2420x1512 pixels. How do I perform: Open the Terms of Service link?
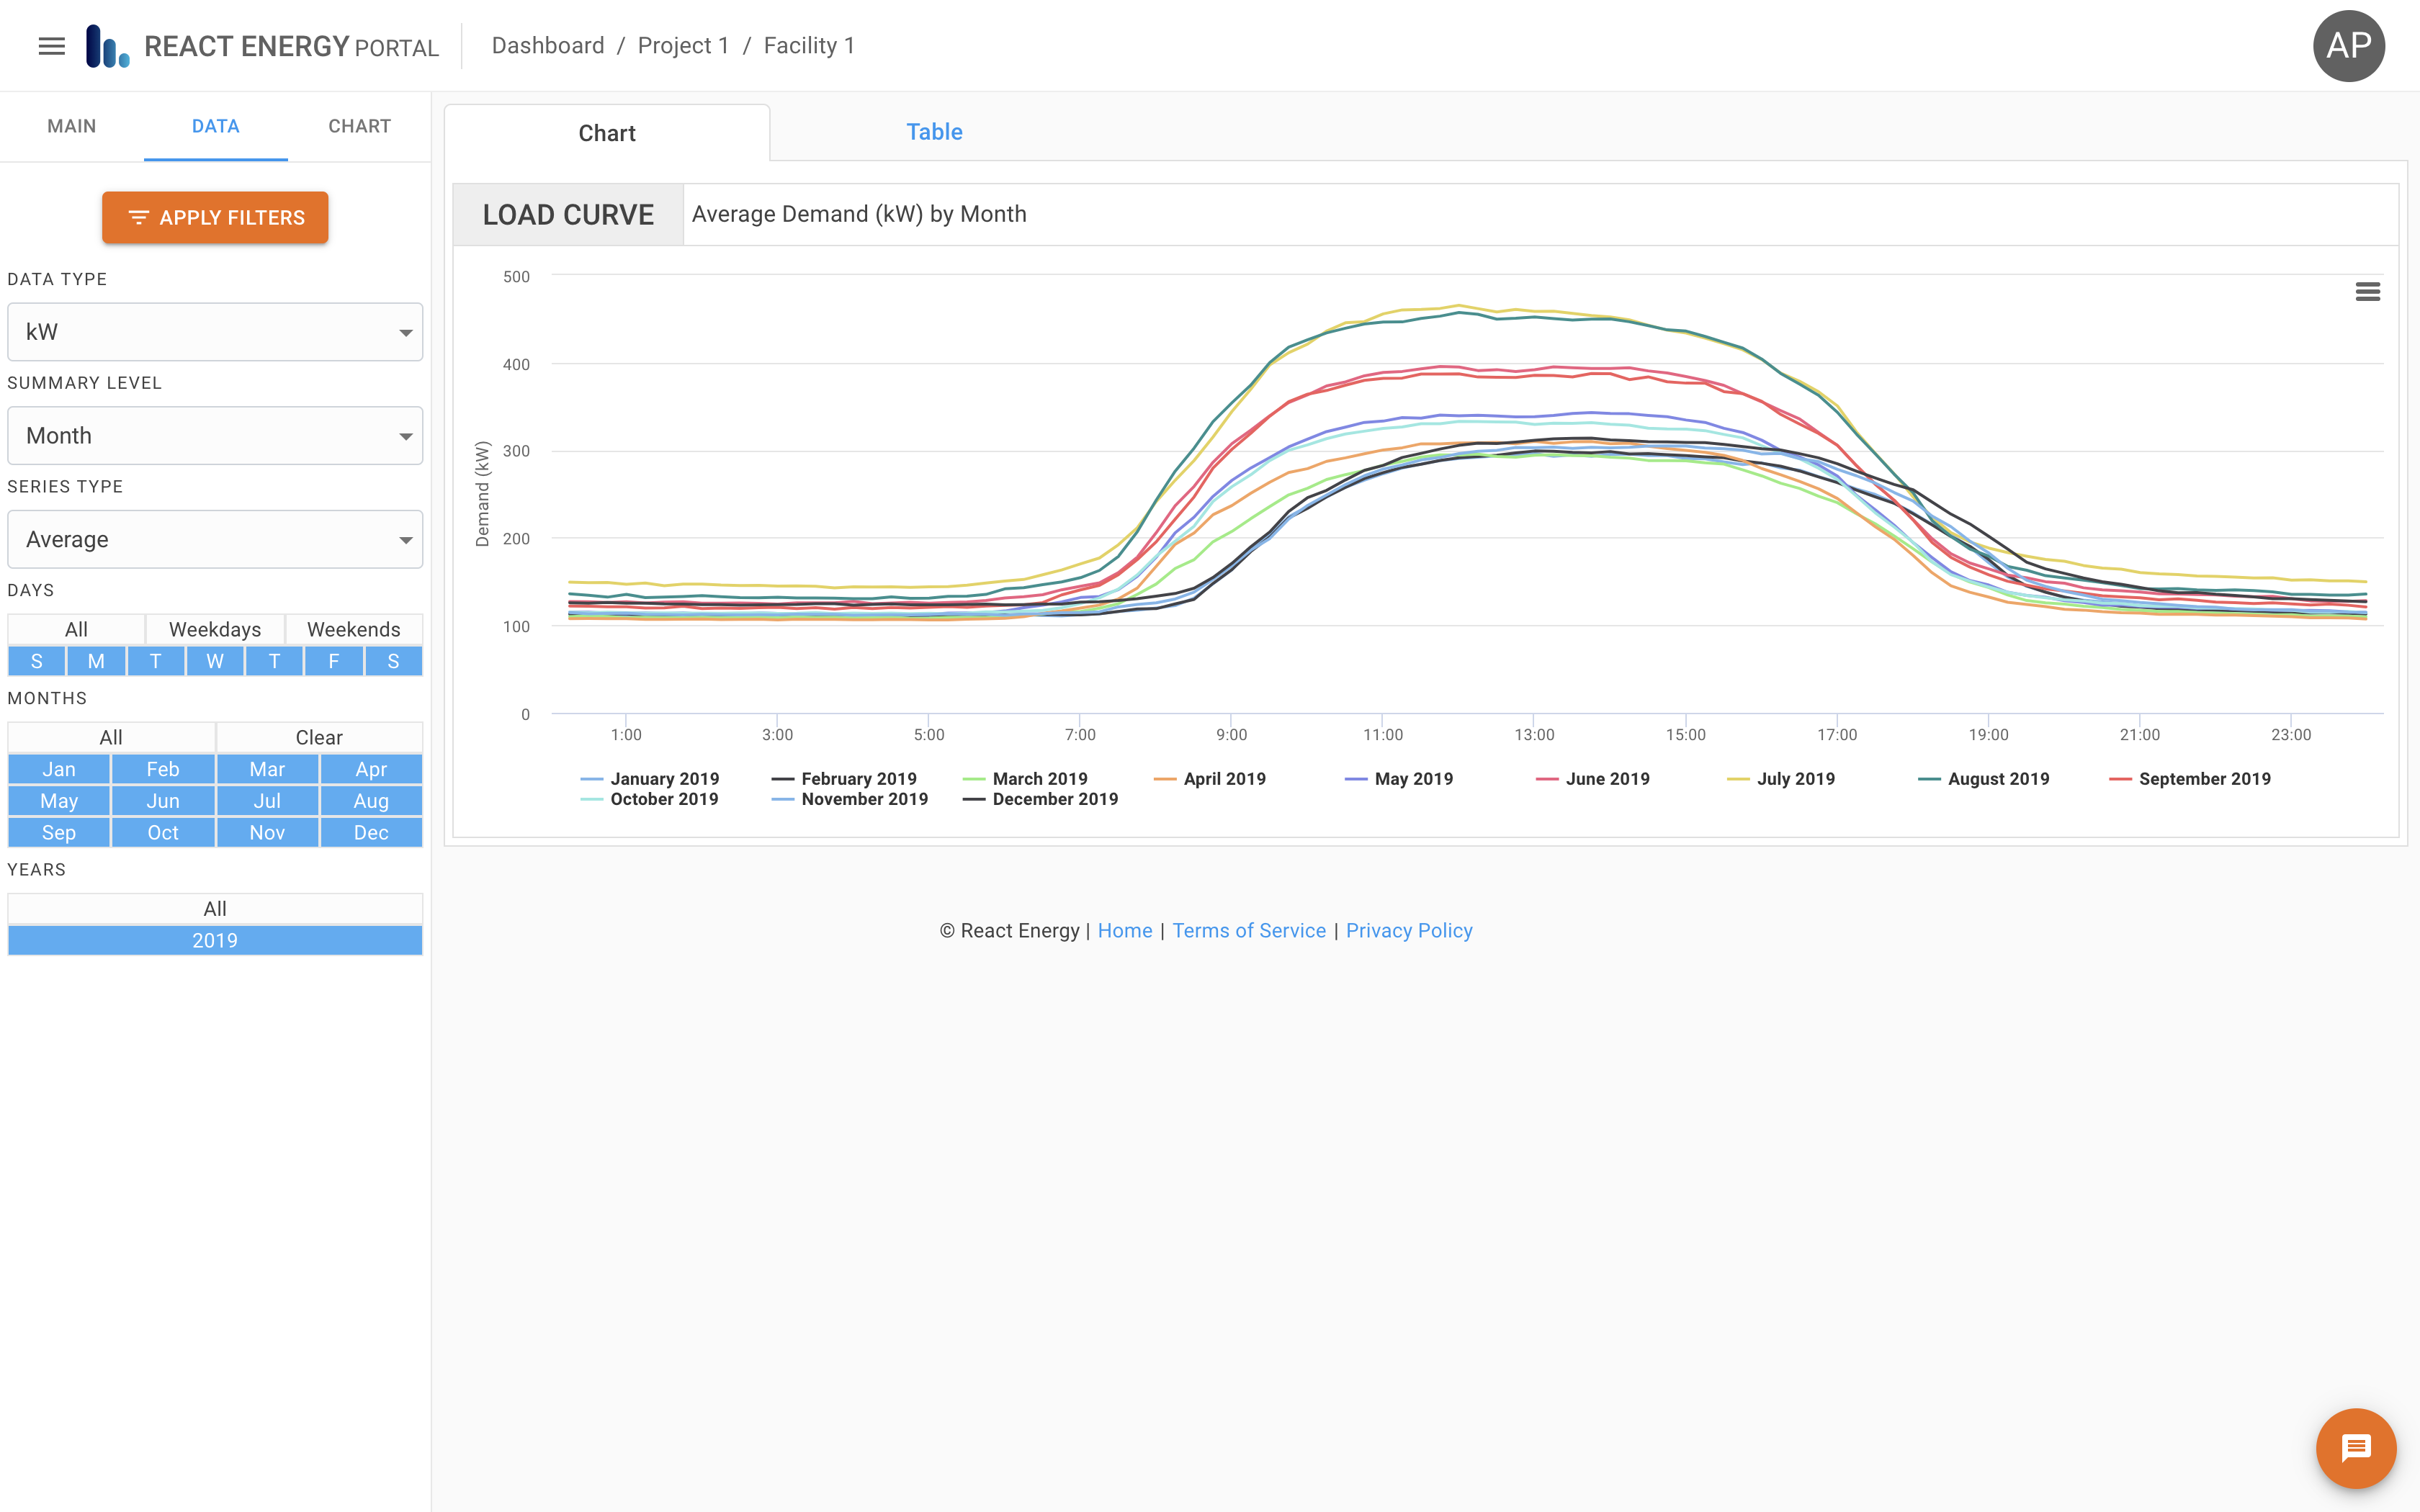click(x=1248, y=930)
